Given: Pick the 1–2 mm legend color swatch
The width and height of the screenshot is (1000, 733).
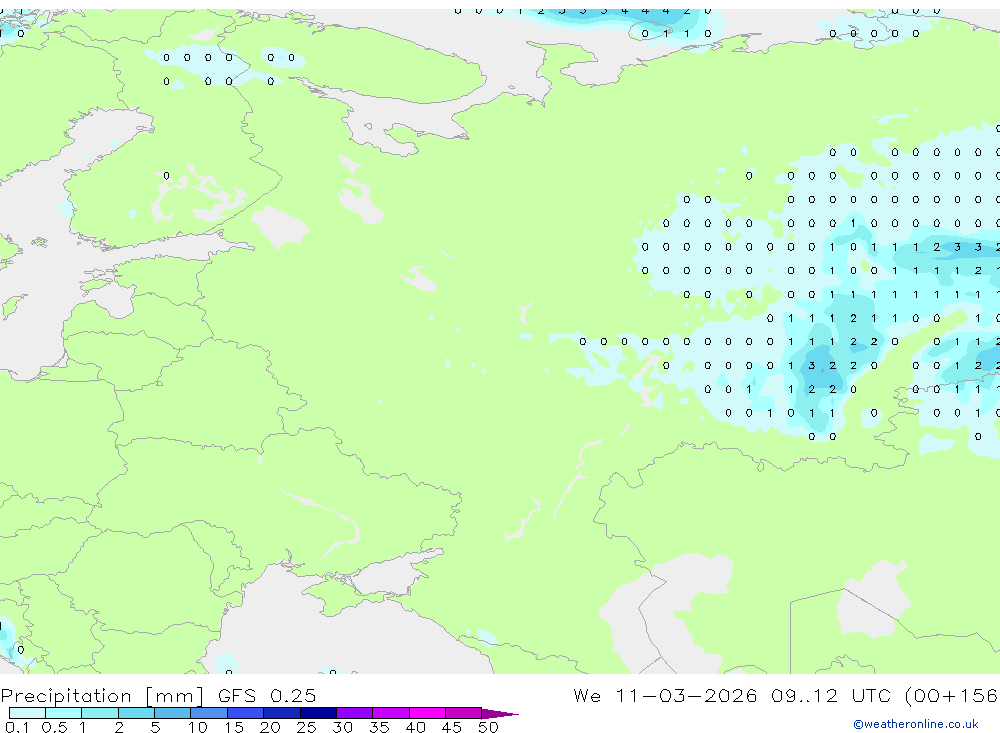Looking at the screenshot, I should (100, 713).
